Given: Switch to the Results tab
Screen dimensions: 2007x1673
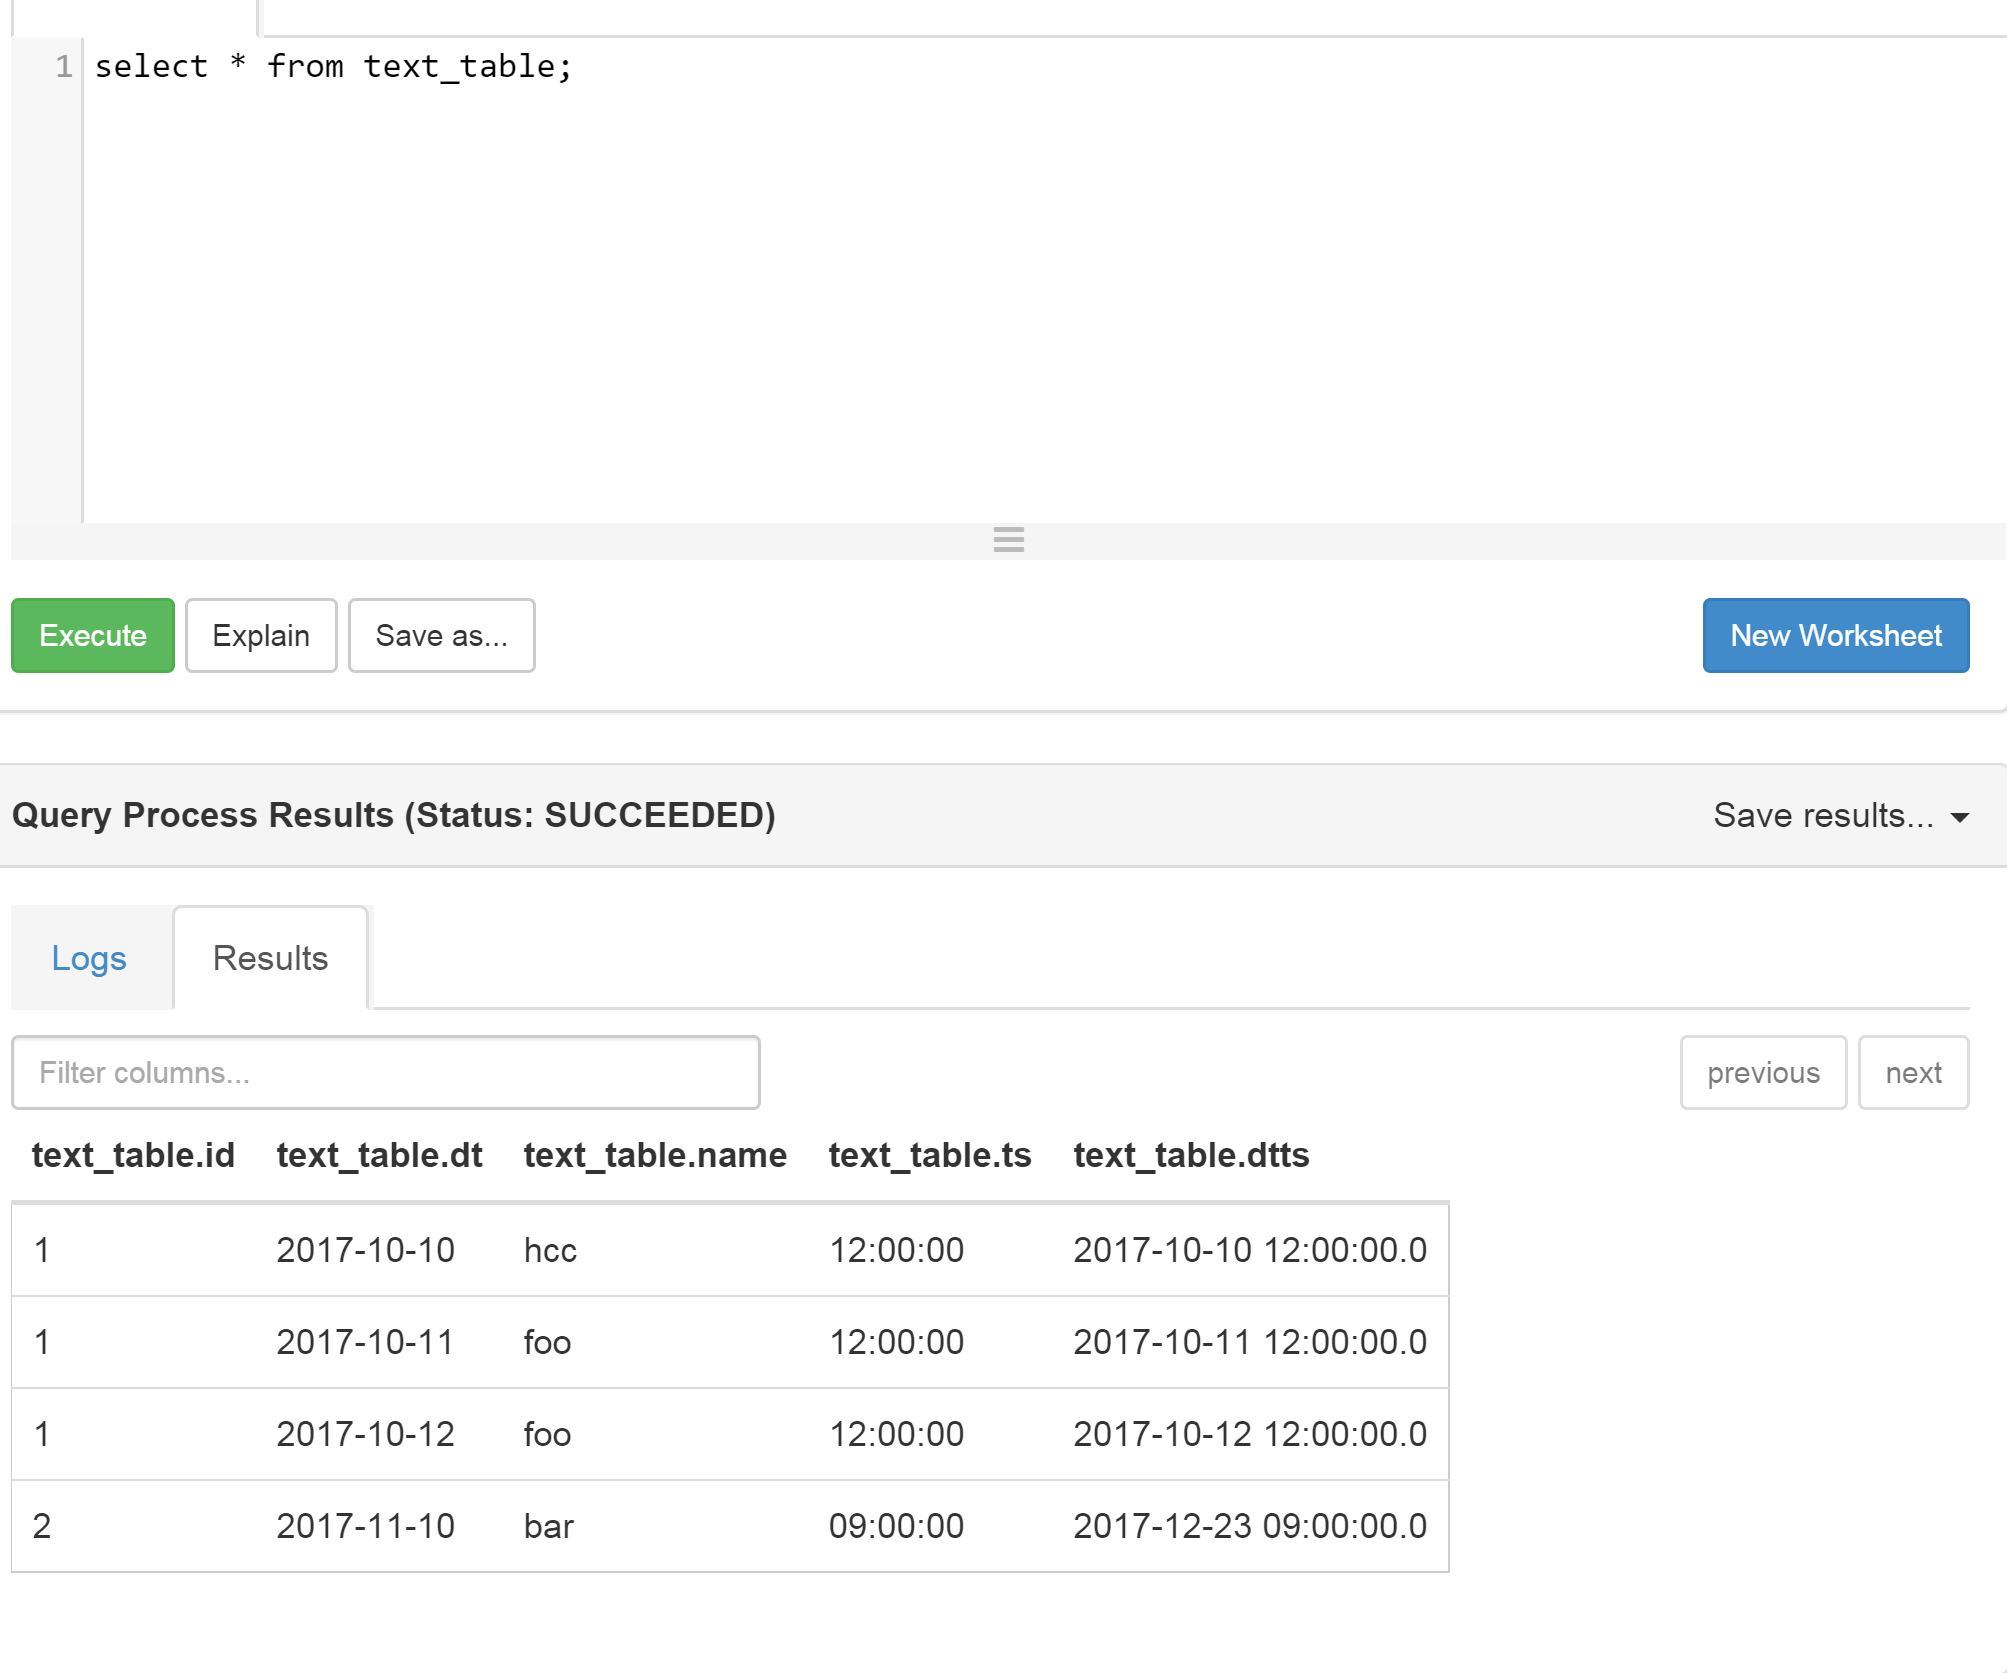Looking at the screenshot, I should point(269,957).
